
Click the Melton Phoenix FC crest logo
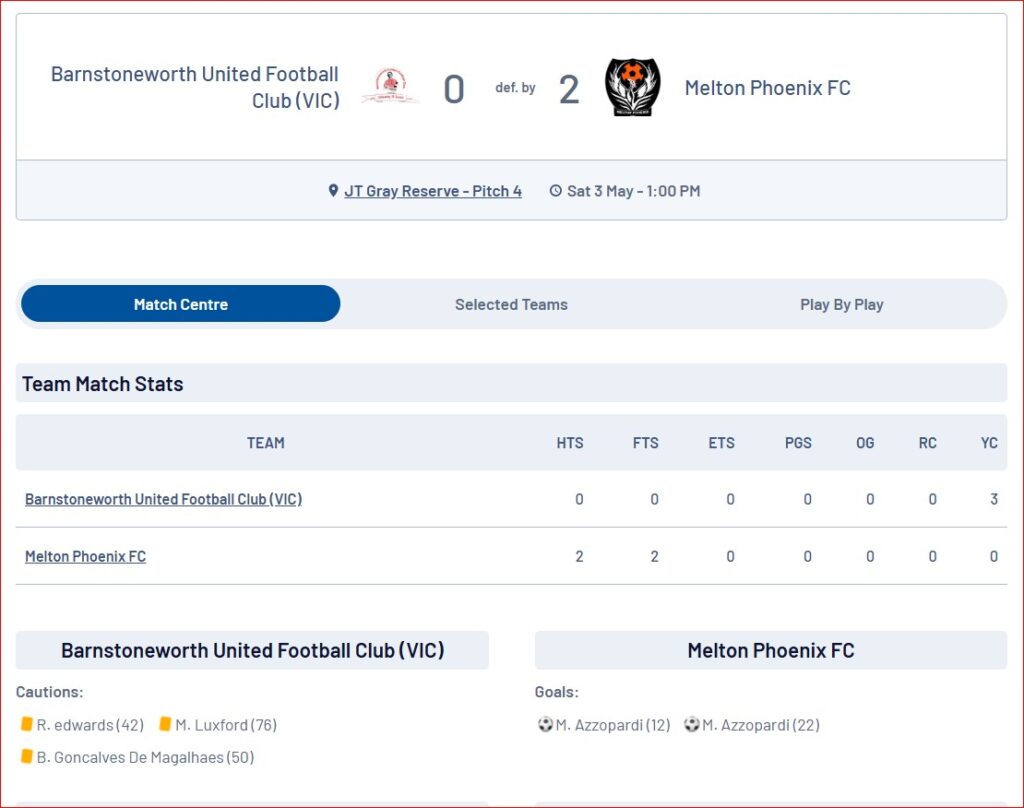click(632, 87)
